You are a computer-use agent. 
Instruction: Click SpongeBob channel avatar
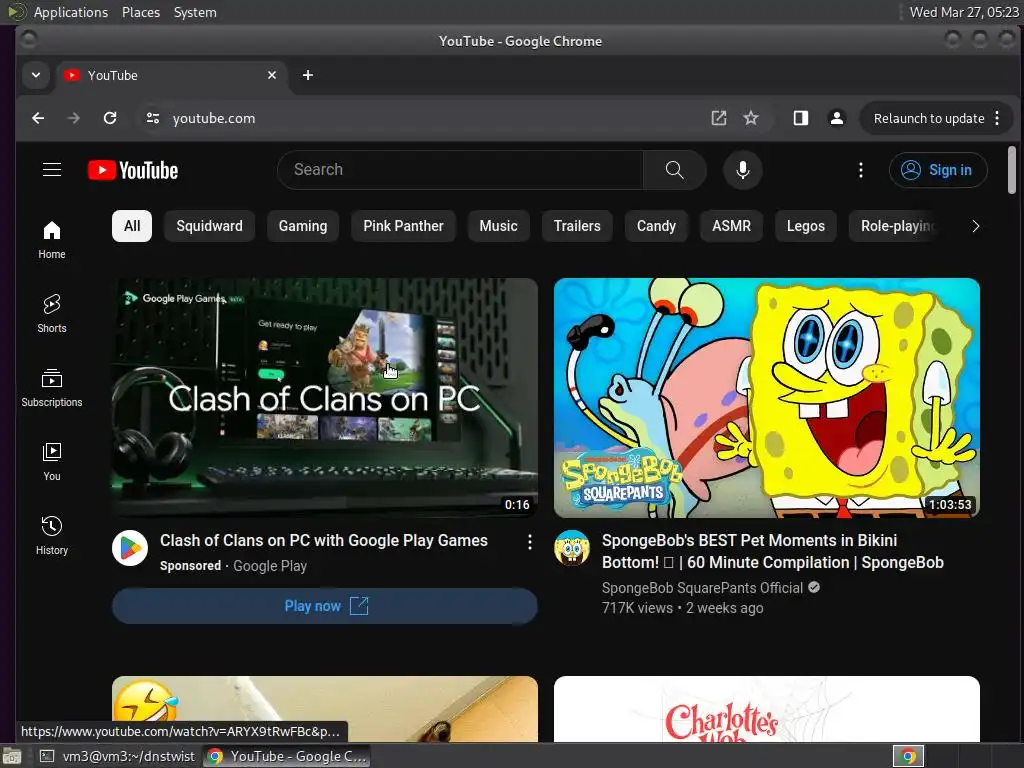(x=572, y=548)
